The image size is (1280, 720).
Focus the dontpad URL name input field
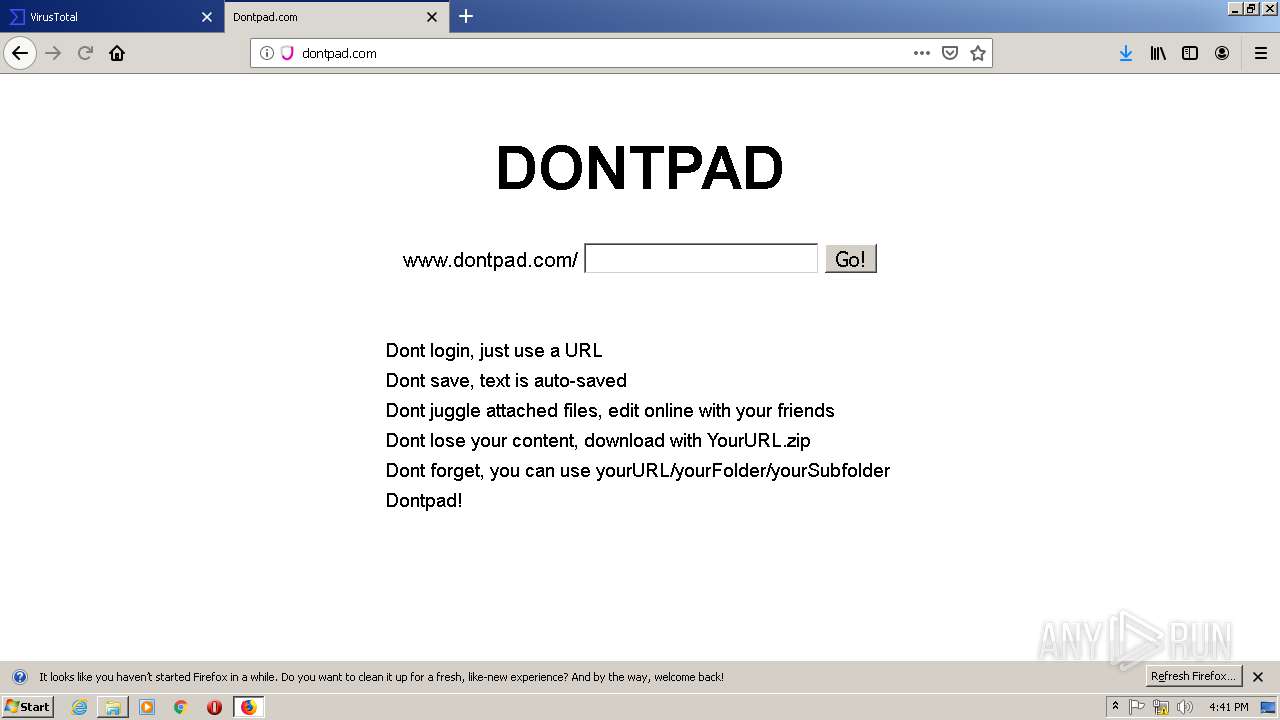coord(701,259)
